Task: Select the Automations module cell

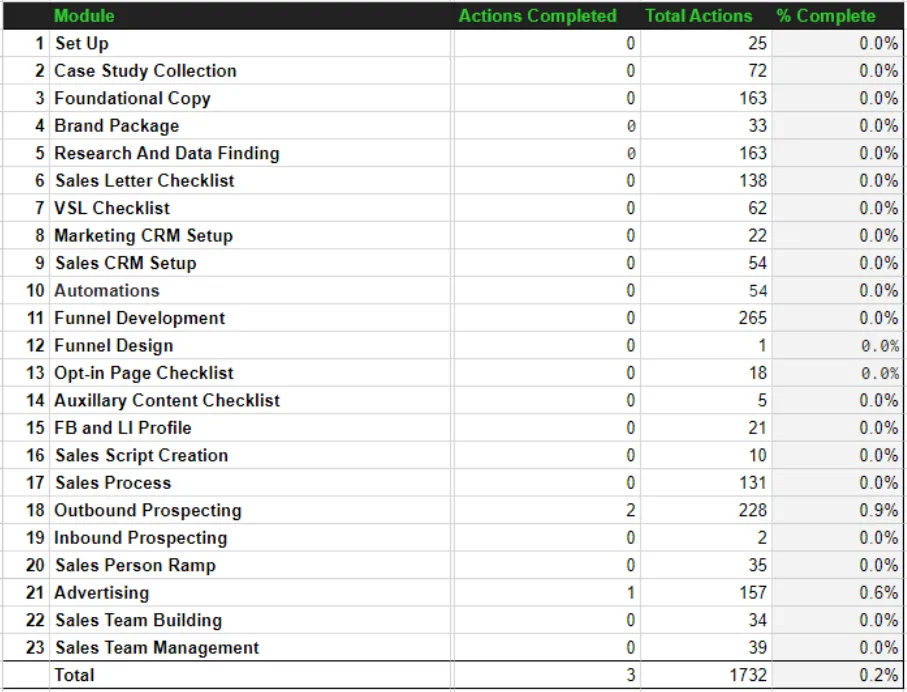Action: (x=250, y=290)
